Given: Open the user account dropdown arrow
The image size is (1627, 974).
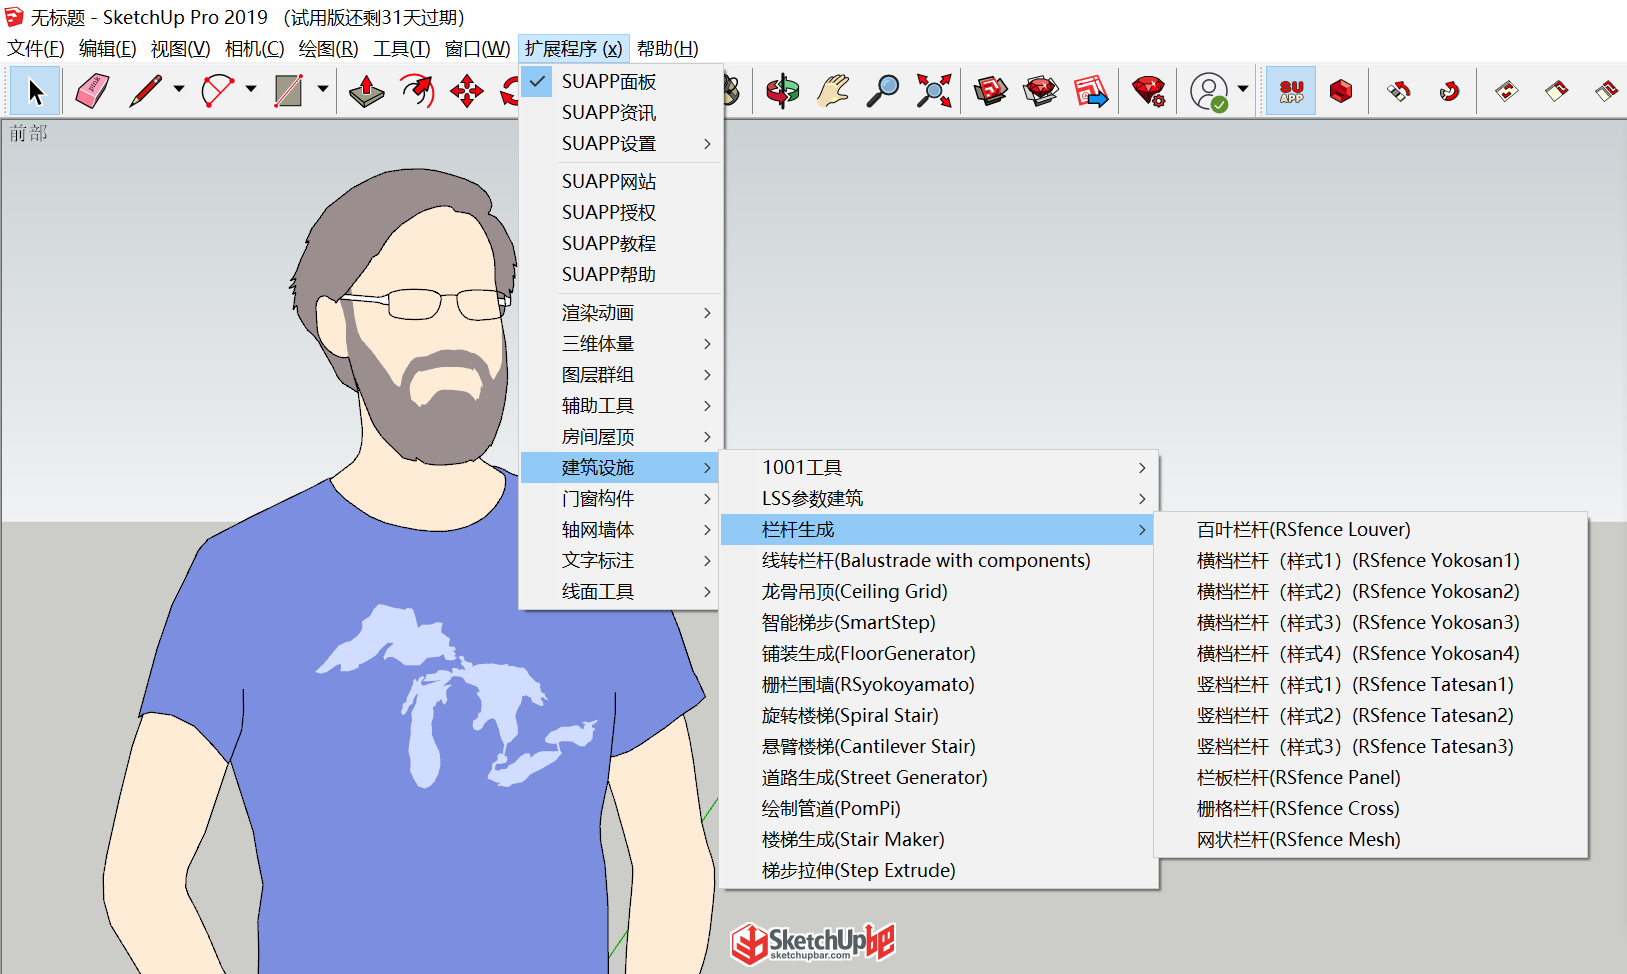Looking at the screenshot, I should click(x=1243, y=89).
